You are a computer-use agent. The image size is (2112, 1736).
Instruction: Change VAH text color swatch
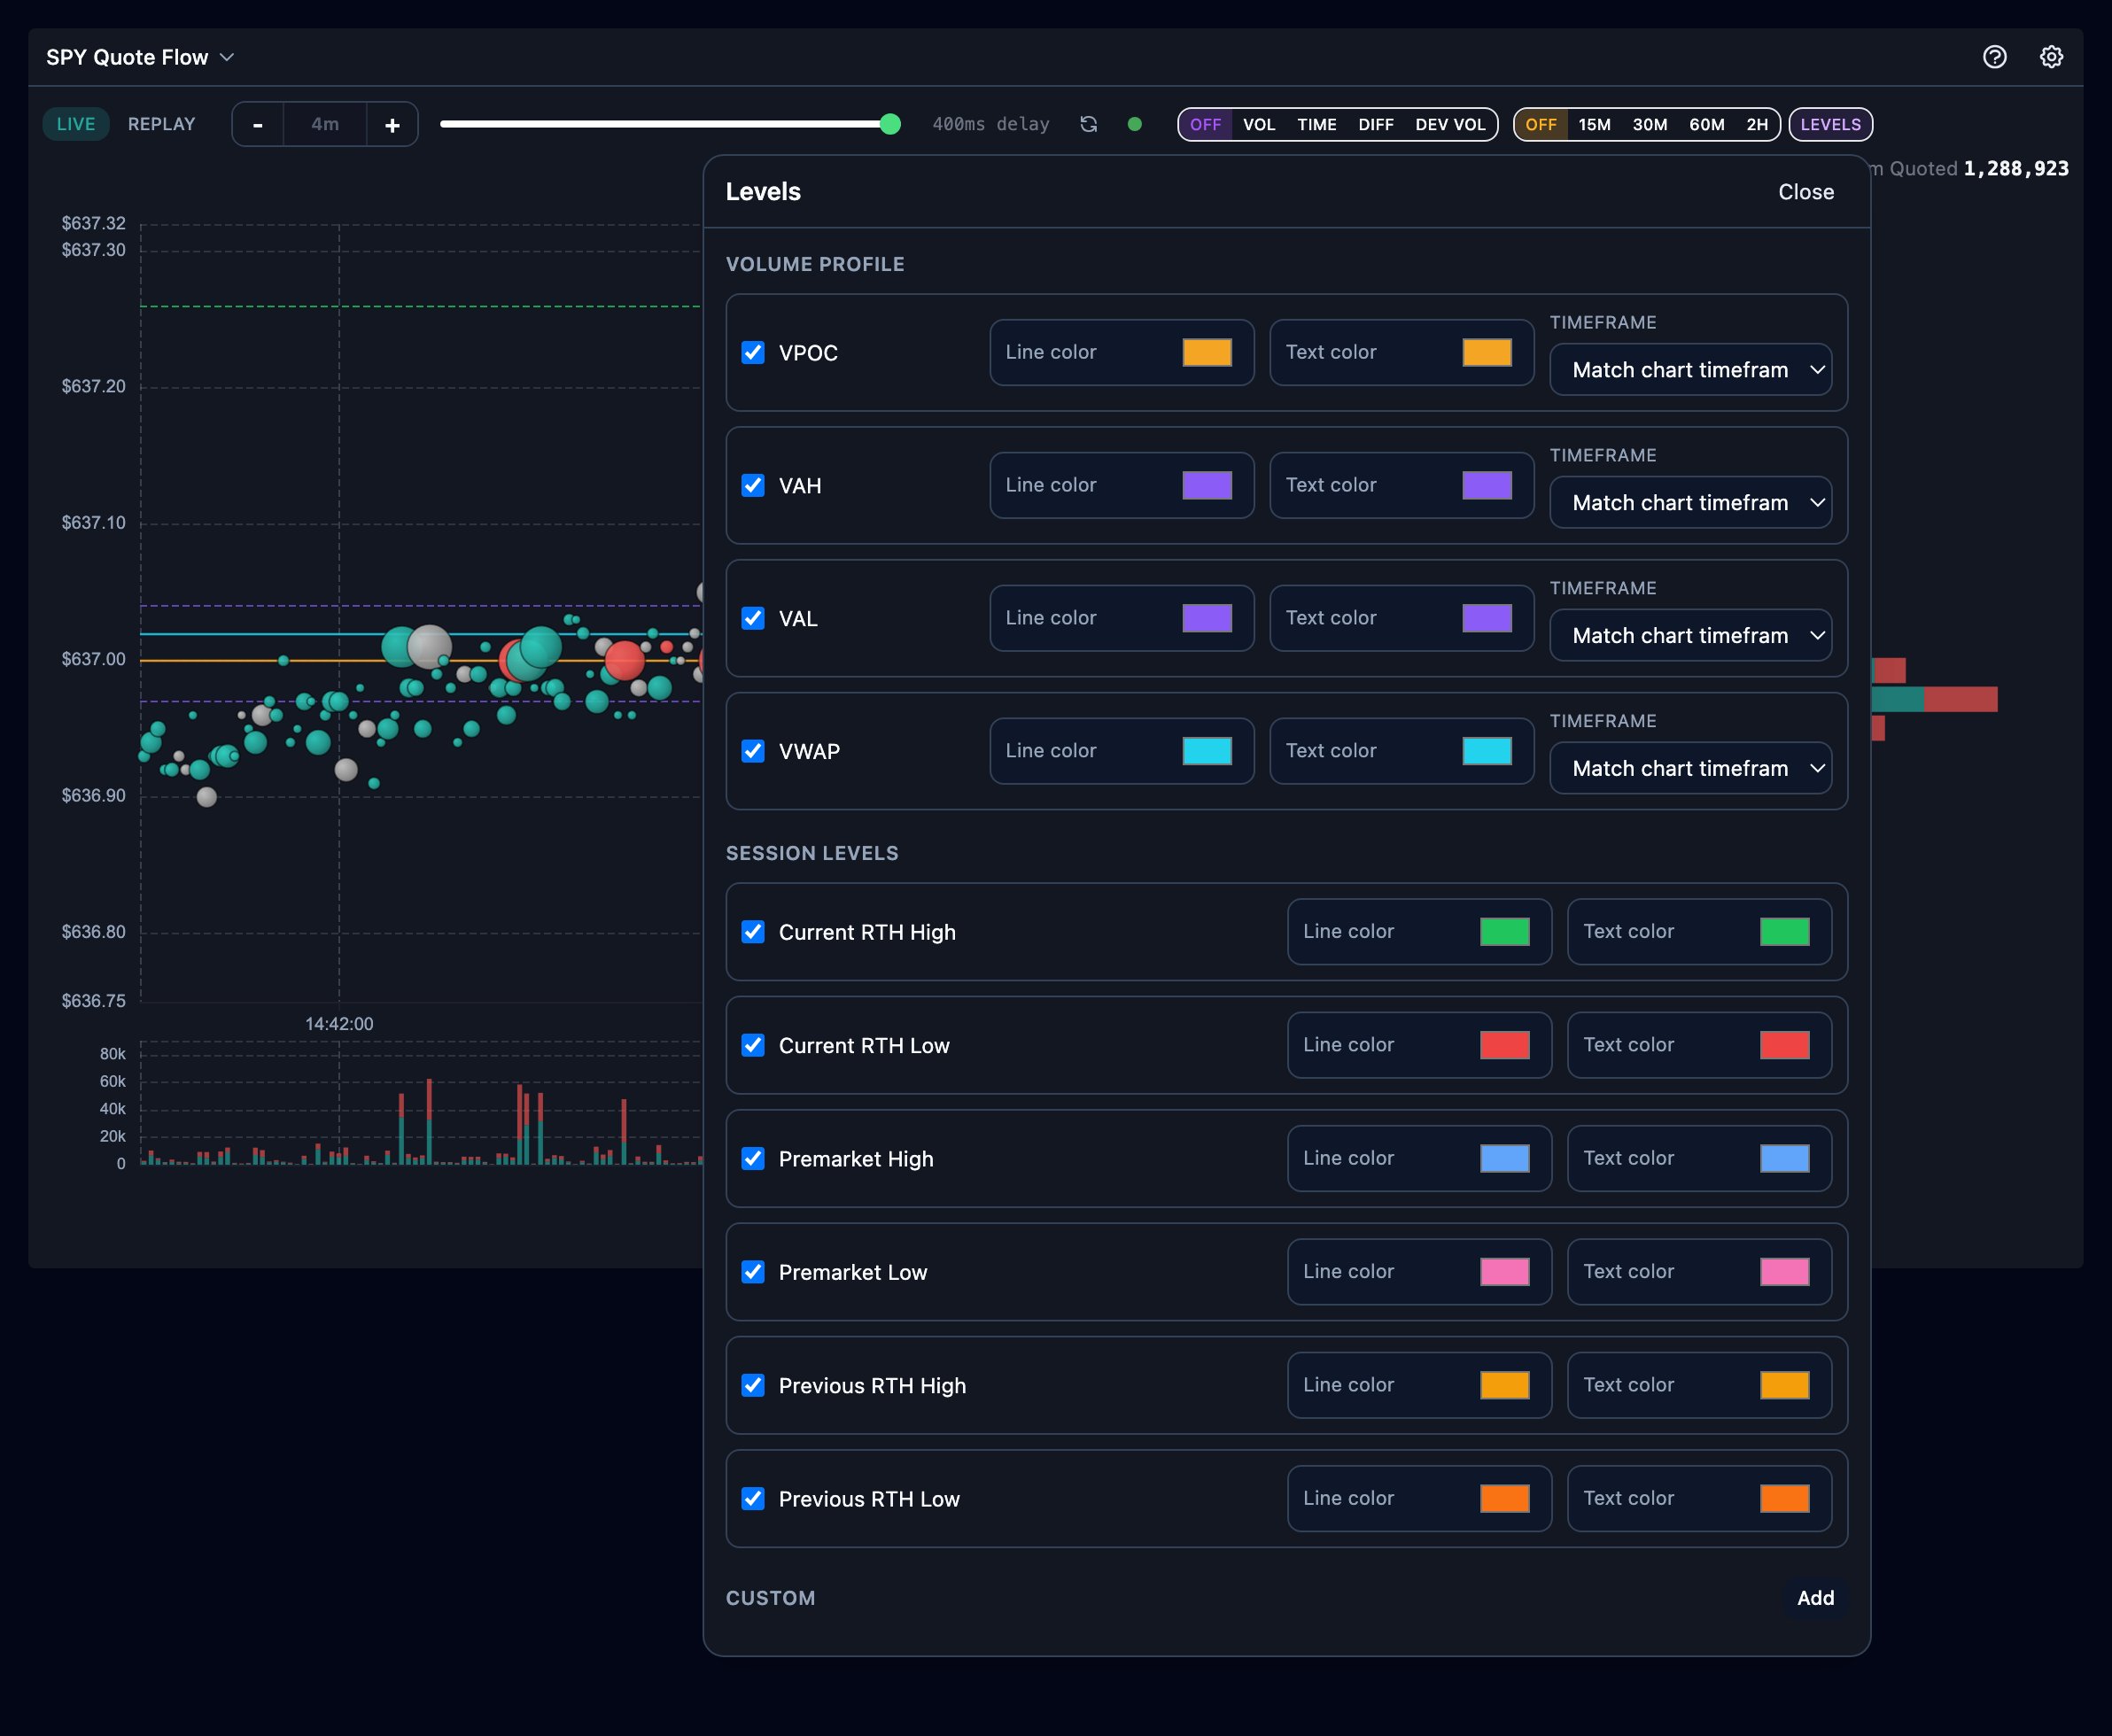click(1487, 485)
